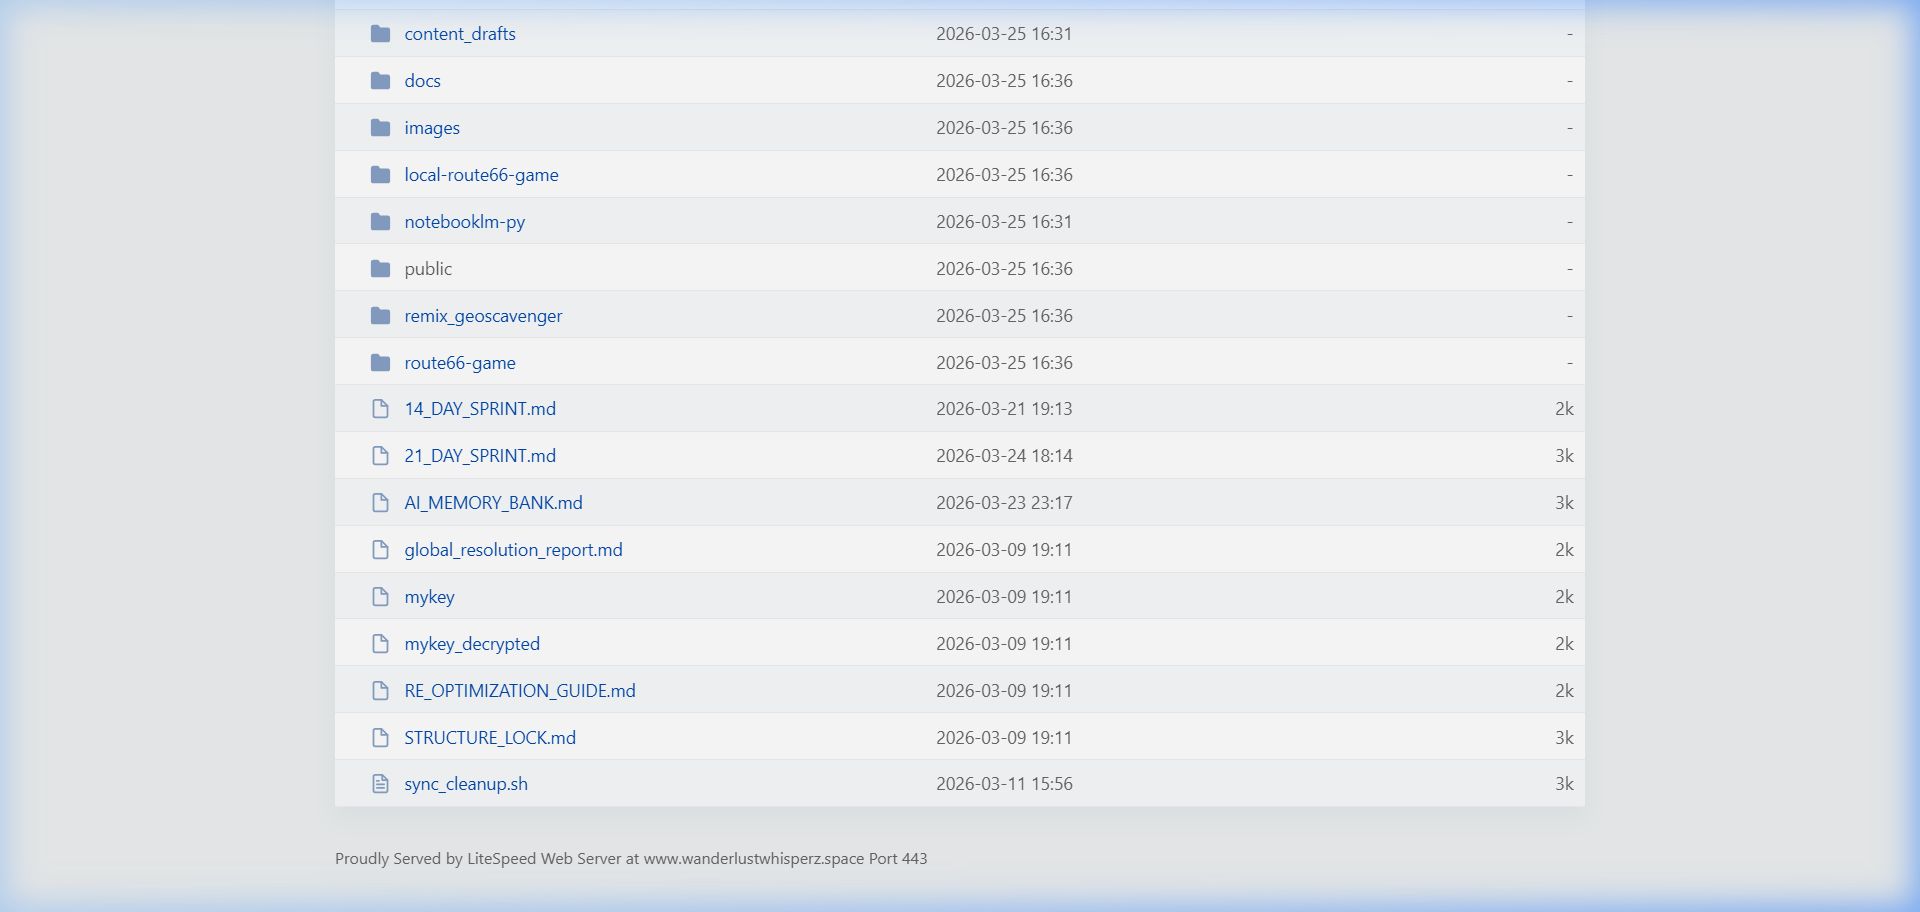Image resolution: width=1920 pixels, height=912 pixels.
Task: Click the folder icon next to route66-game
Action: (380, 363)
